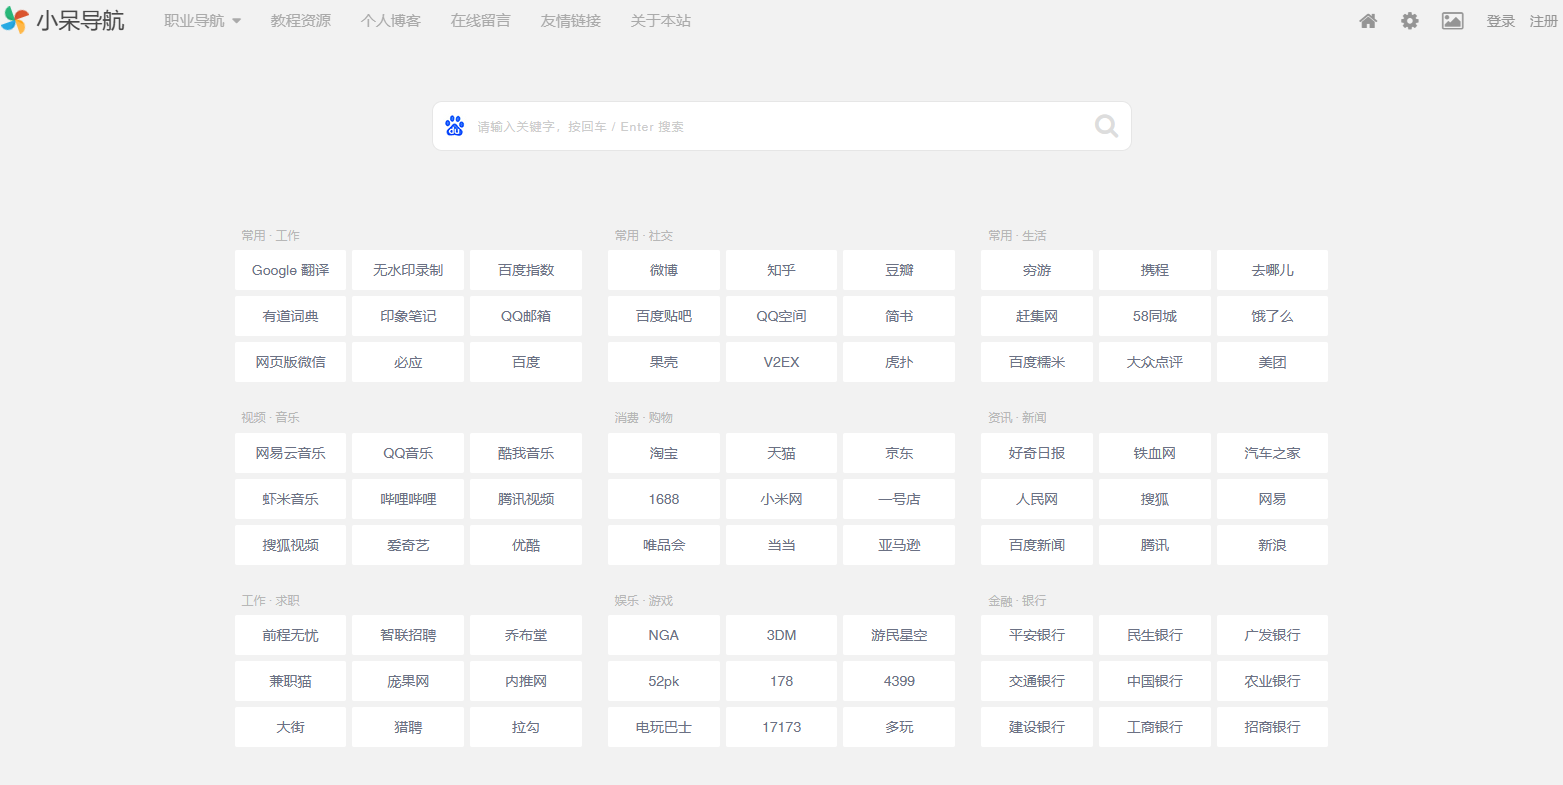Open the 虎扑 tile

[899, 362]
